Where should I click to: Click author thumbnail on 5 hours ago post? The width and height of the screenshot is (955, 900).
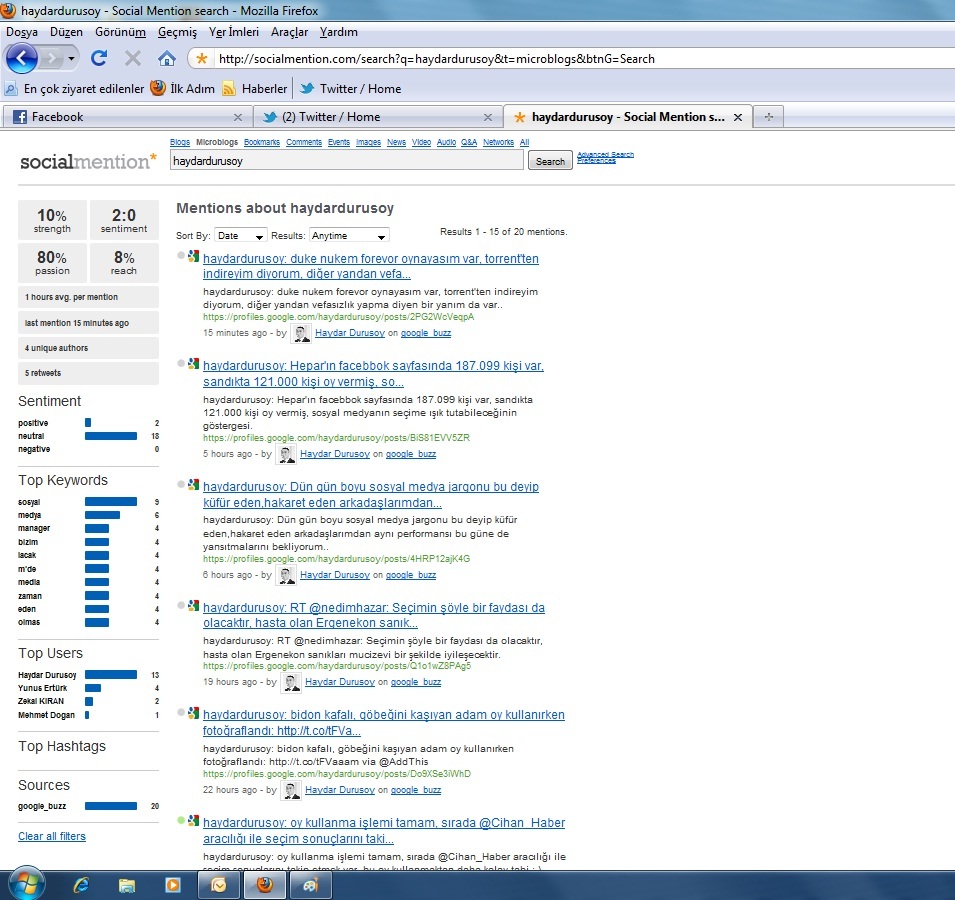[286, 454]
